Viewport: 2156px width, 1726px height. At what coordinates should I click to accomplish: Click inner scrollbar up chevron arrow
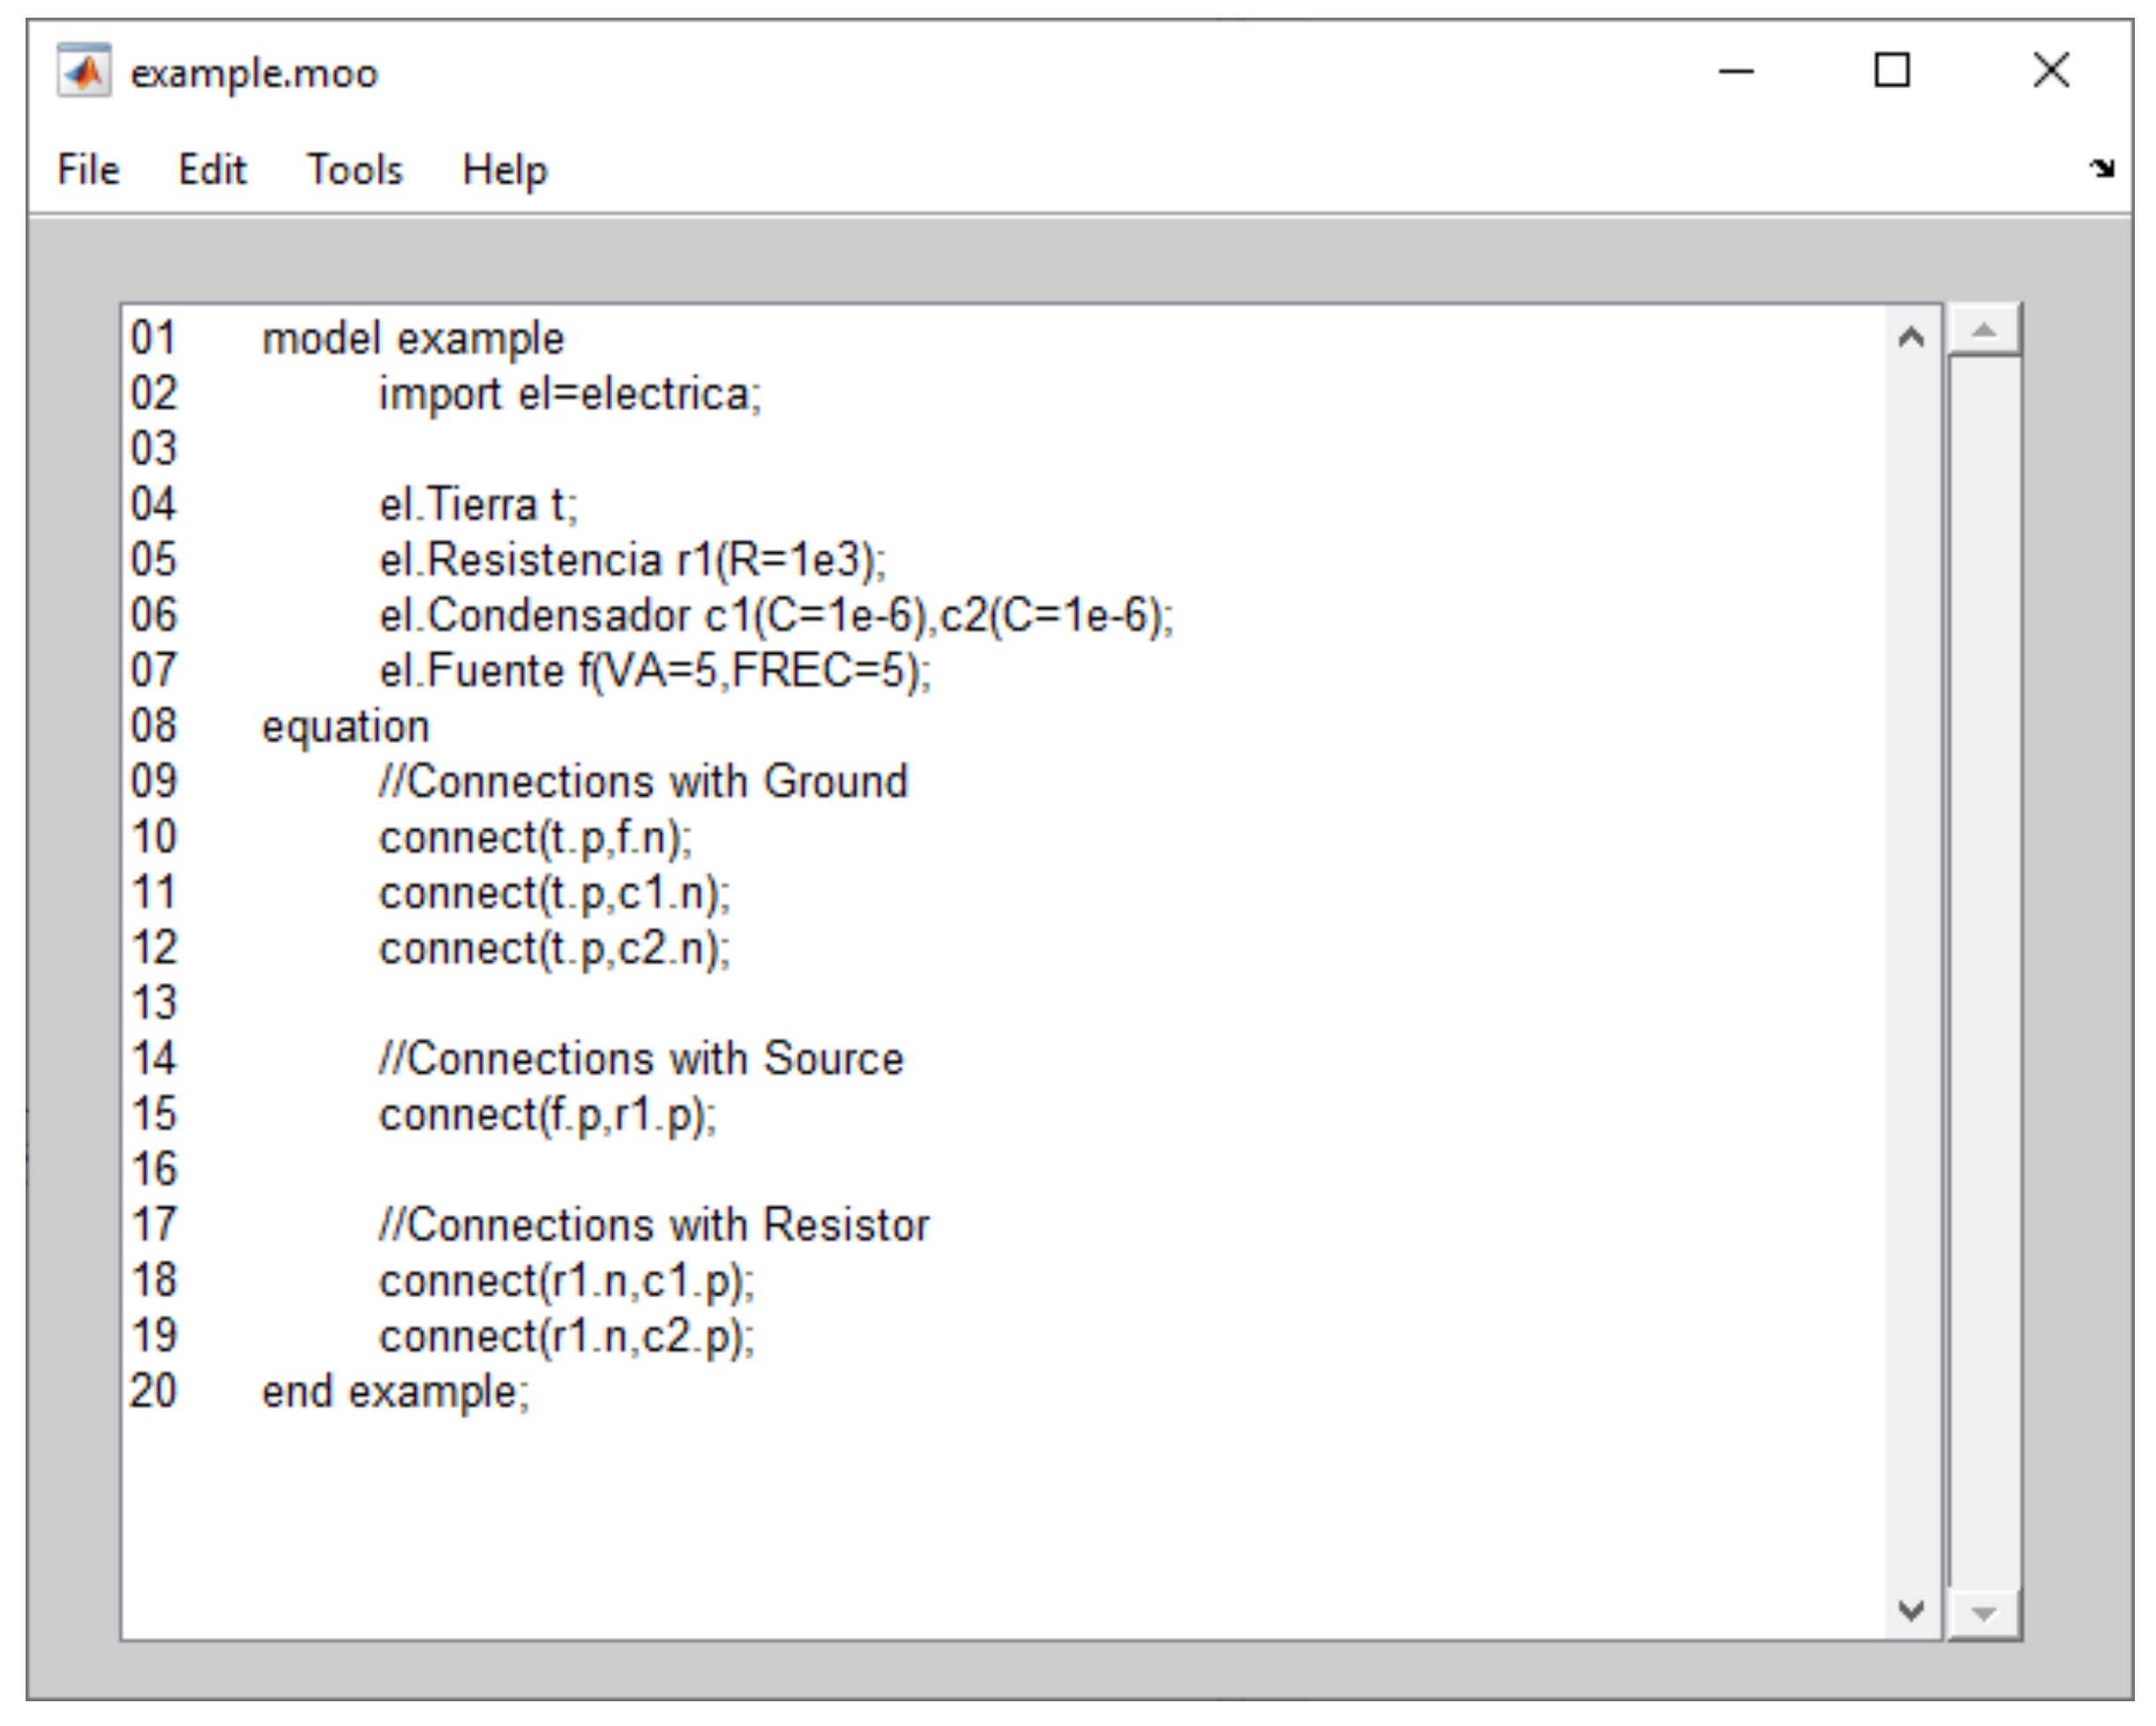1911,337
